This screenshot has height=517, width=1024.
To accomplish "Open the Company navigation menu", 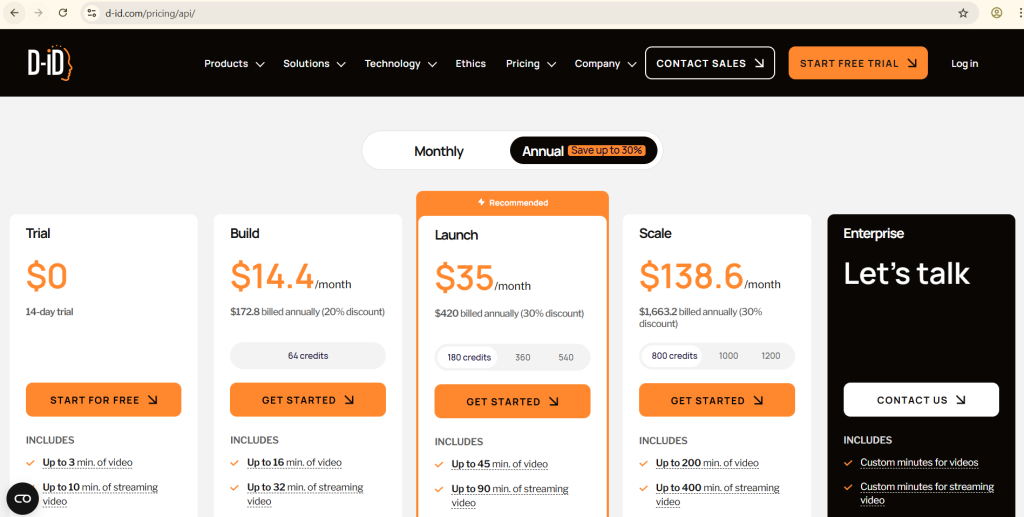I will tap(605, 64).
